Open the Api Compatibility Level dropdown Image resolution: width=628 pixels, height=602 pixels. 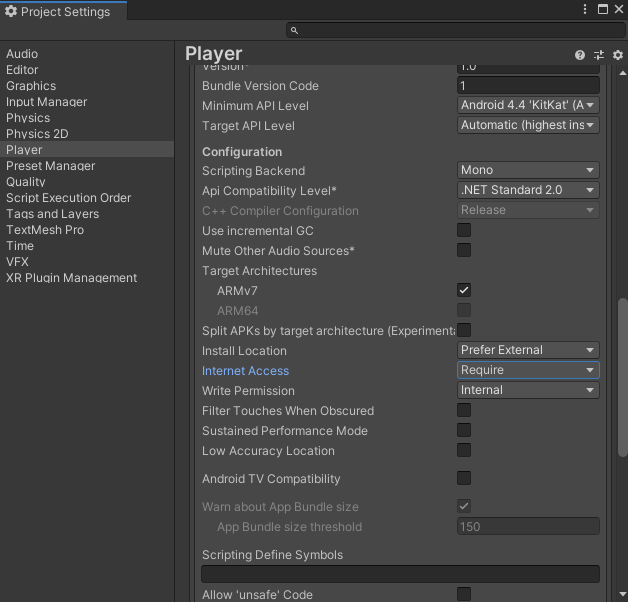point(528,190)
